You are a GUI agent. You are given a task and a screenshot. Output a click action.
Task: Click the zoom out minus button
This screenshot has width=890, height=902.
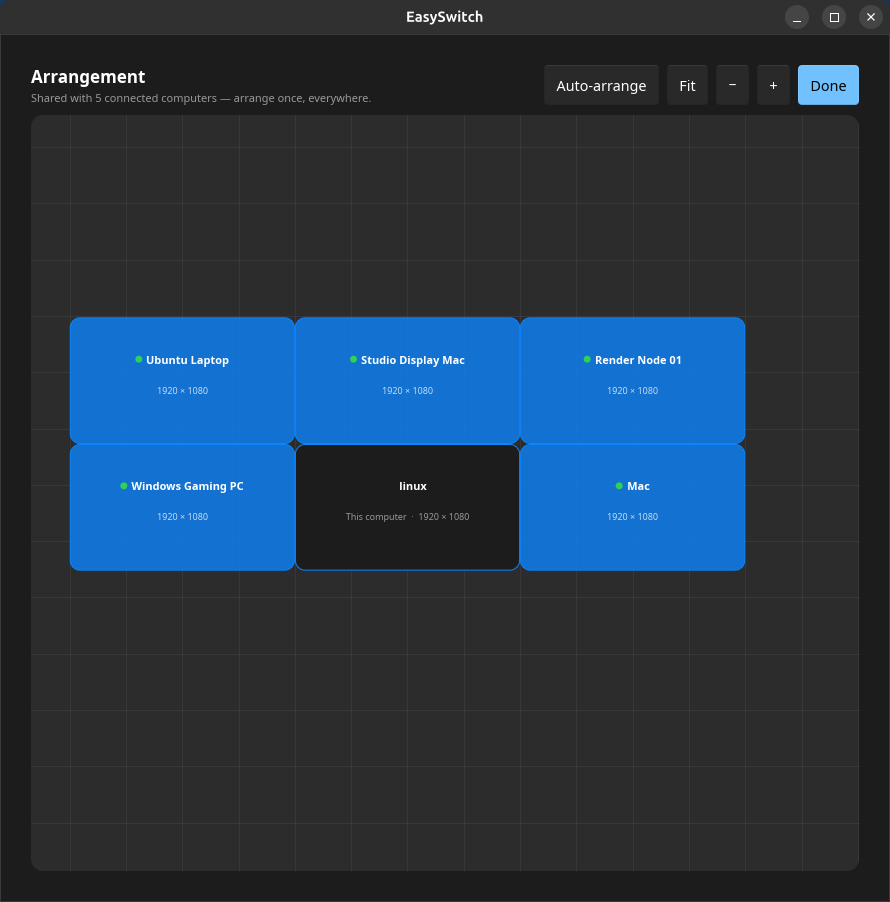click(732, 85)
